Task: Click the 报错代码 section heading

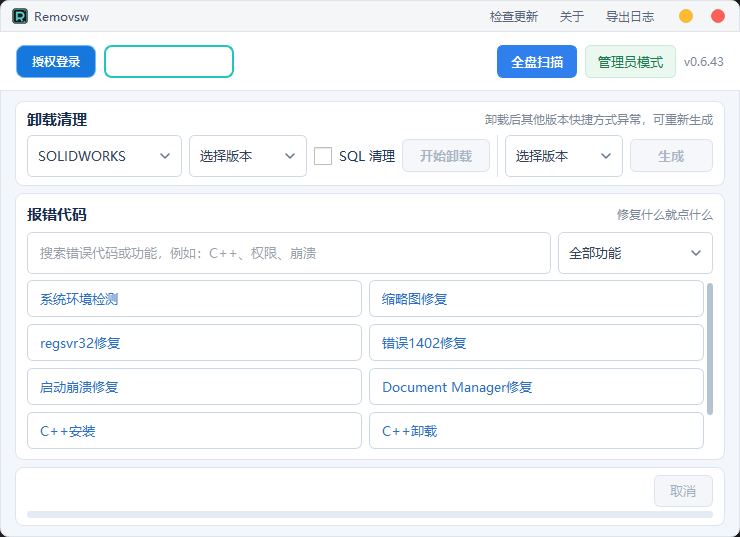Action: [x=57, y=215]
